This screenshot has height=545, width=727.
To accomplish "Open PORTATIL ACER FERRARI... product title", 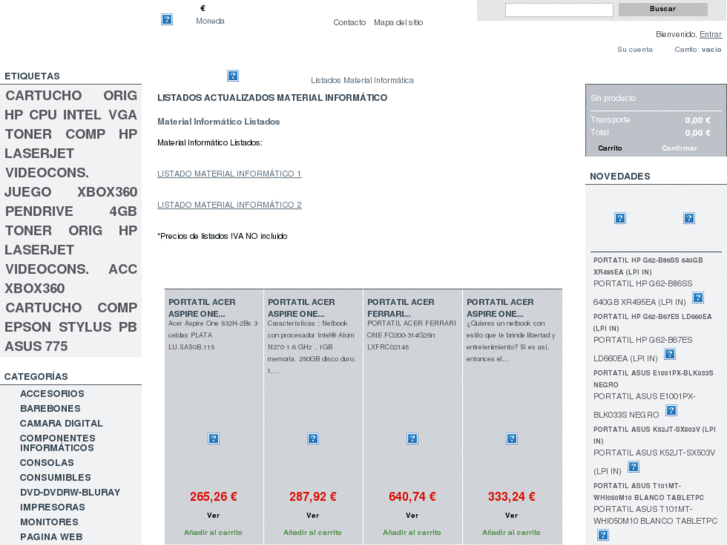I will click(401, 308).
